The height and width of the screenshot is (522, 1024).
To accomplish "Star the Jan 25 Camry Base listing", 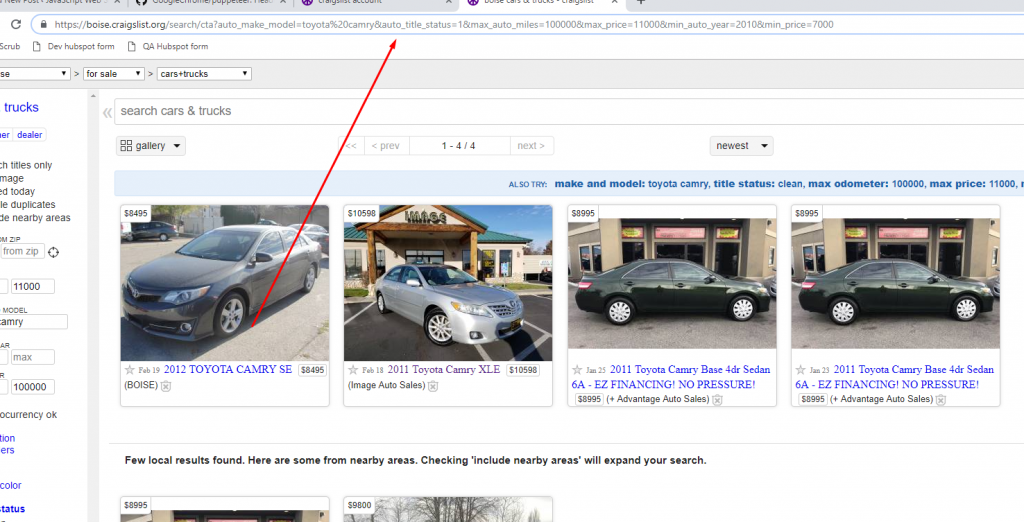I will pos(577,370).
